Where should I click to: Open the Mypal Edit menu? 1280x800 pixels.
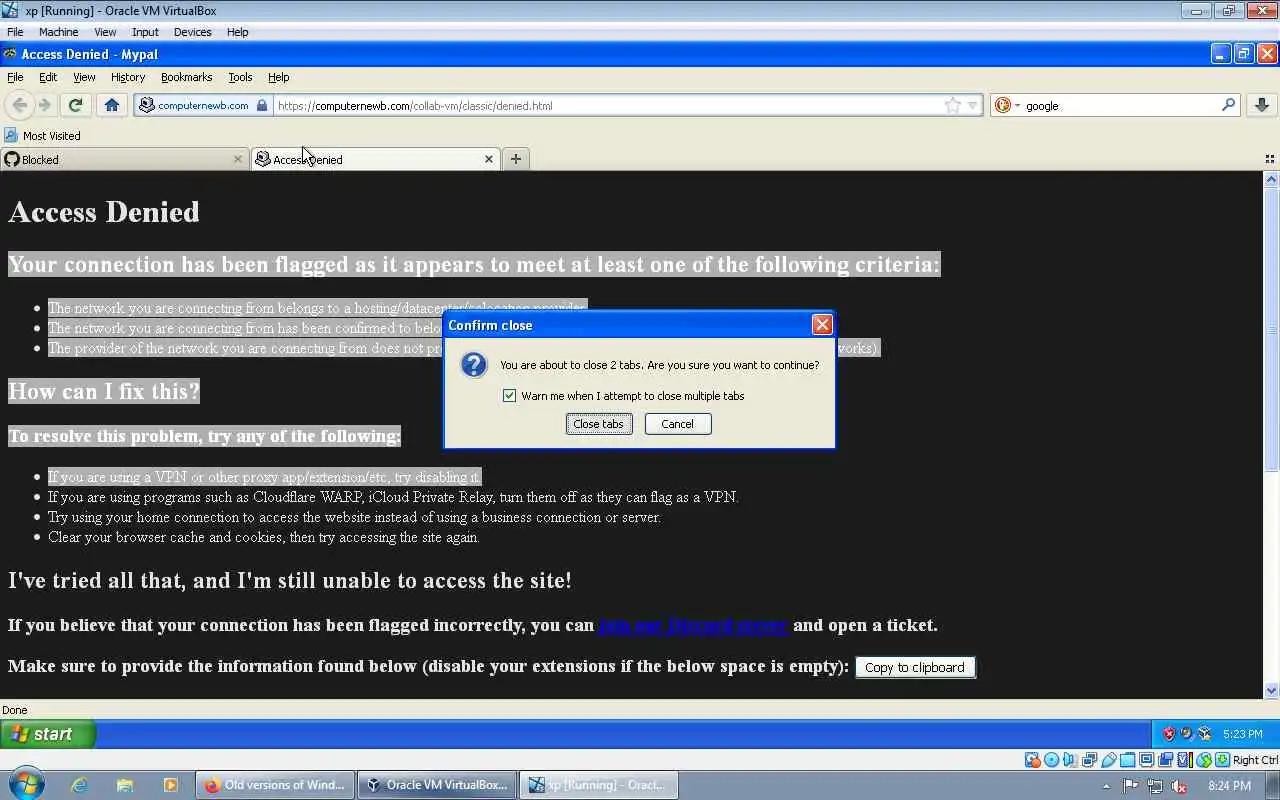[48, 77]
